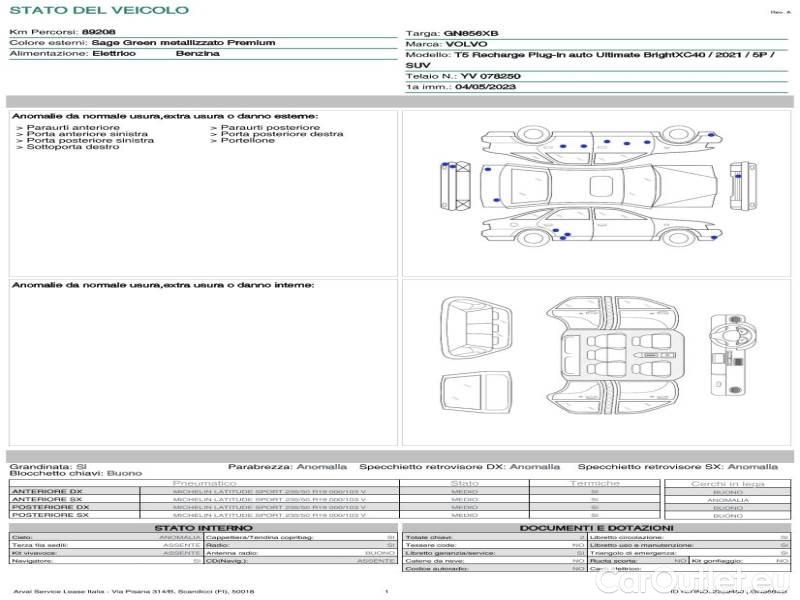800x600 pixels.
Task: Click the CarOutlet.eu watermark logo
Action: pos(691,580)
